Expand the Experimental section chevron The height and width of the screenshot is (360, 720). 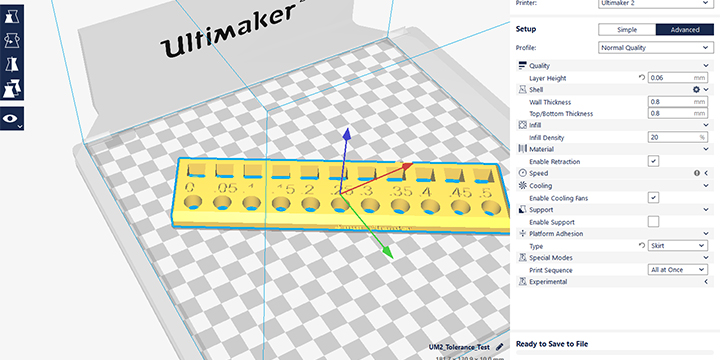pos(706,281)
